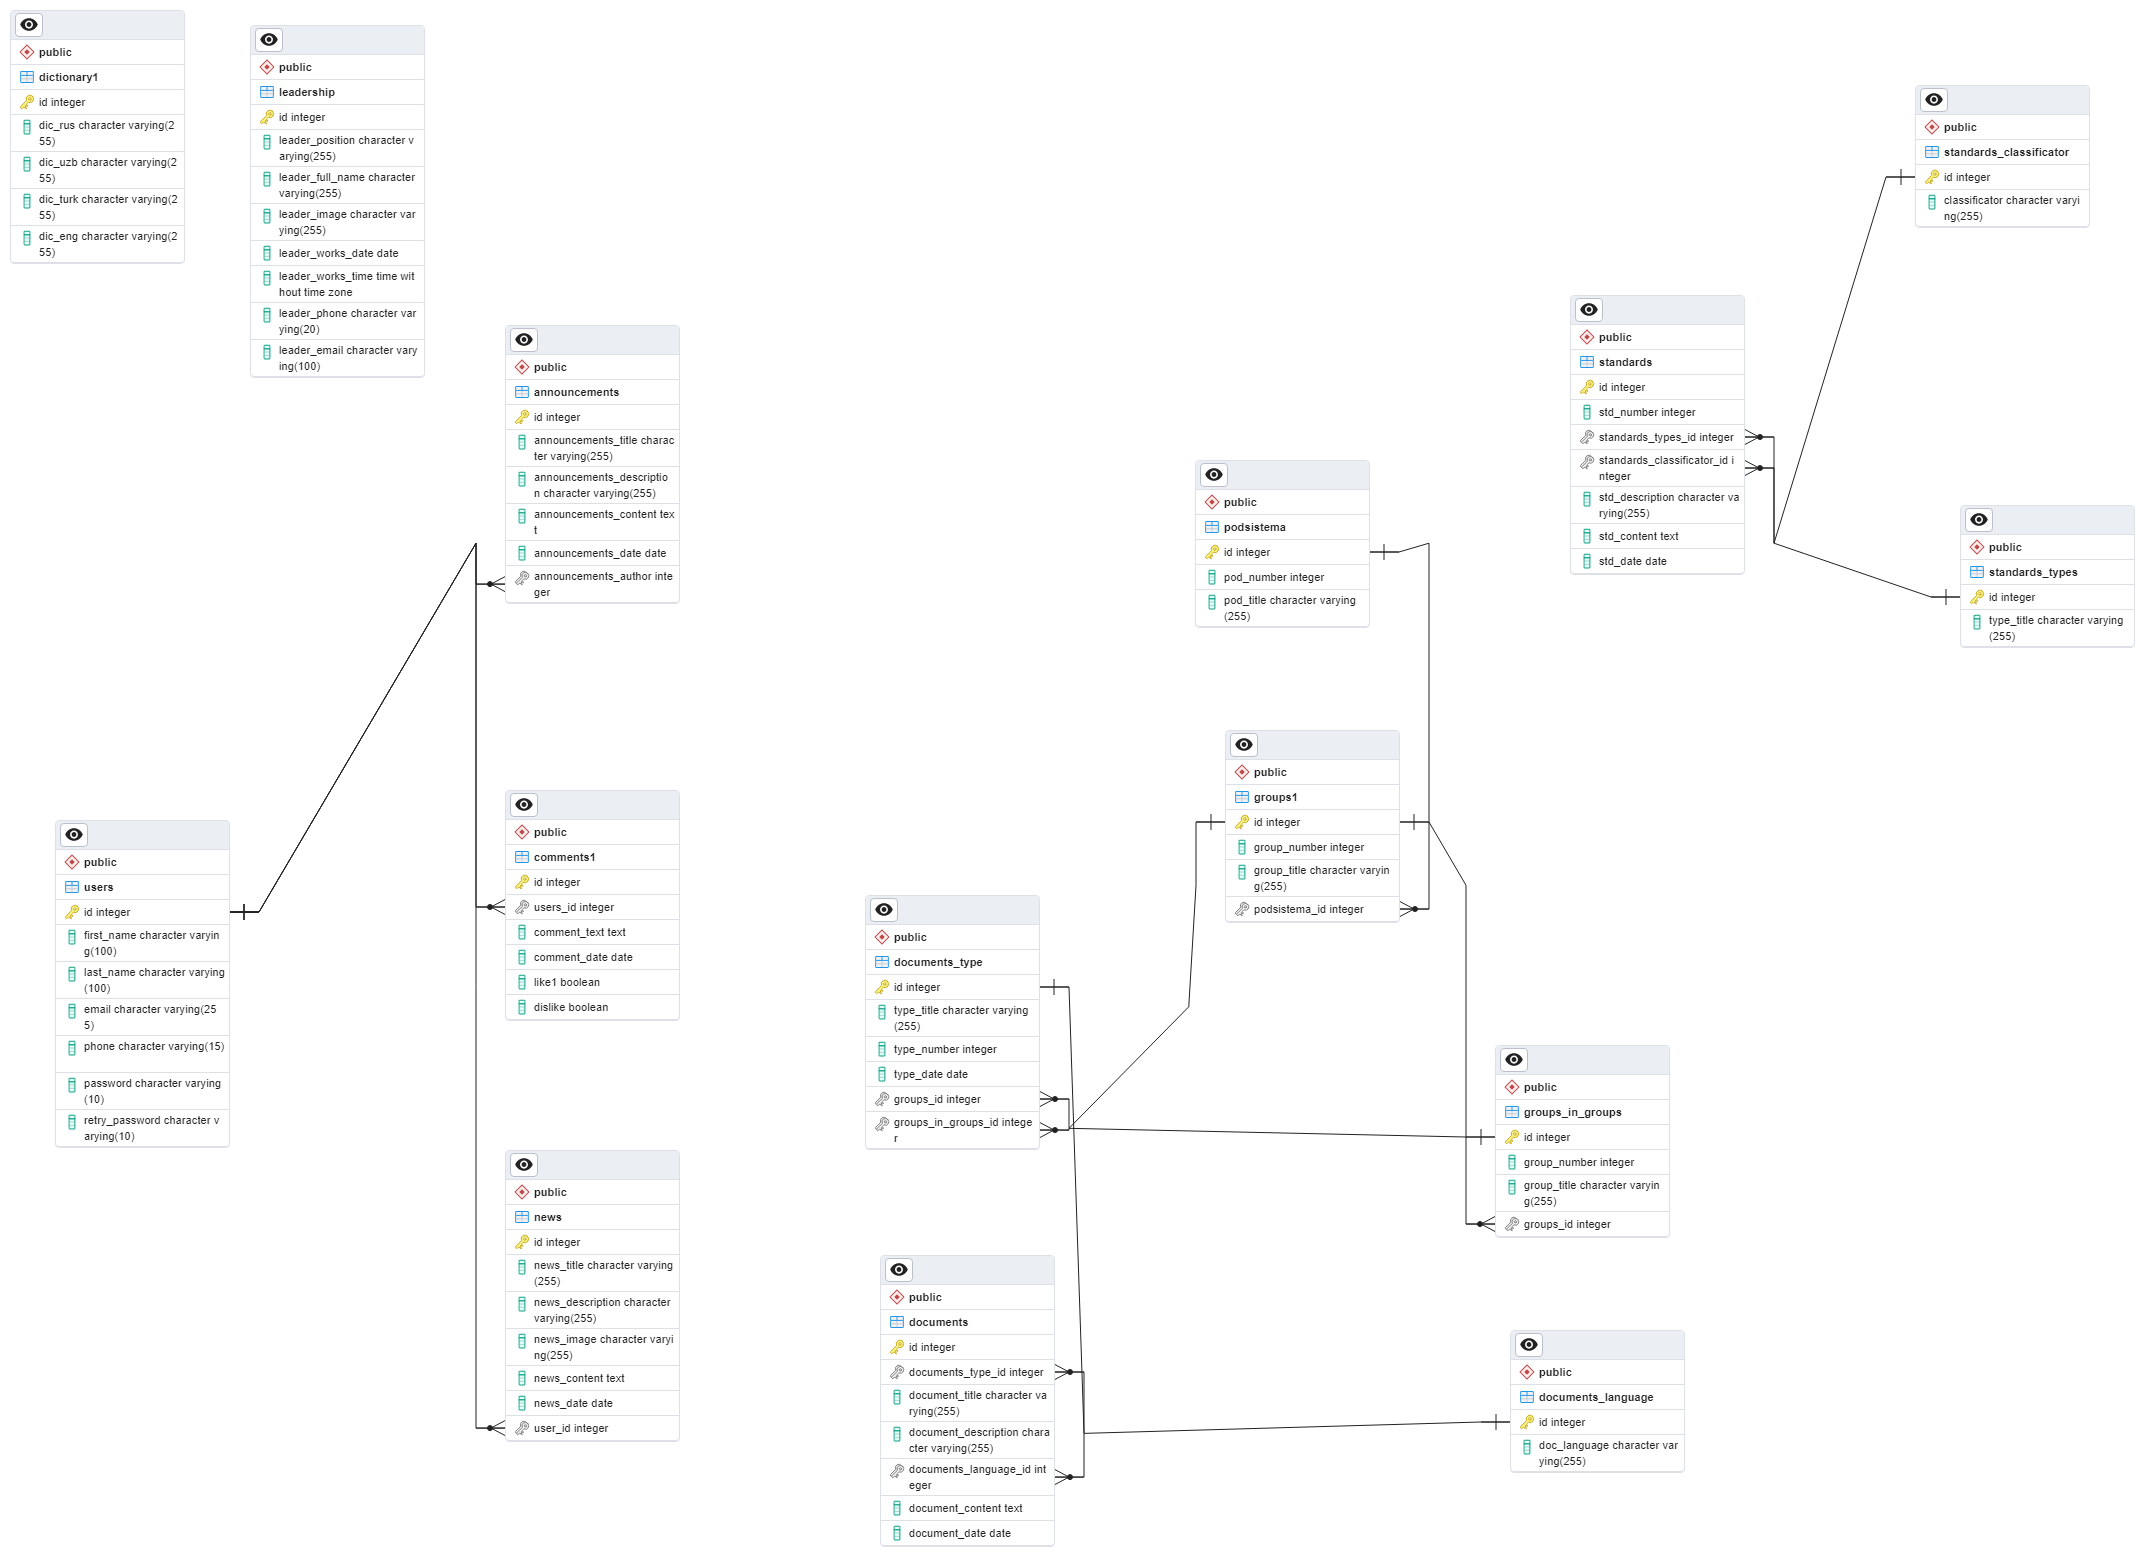
Task: Click primary key icon of users id
Action: [x=72, y=912]
